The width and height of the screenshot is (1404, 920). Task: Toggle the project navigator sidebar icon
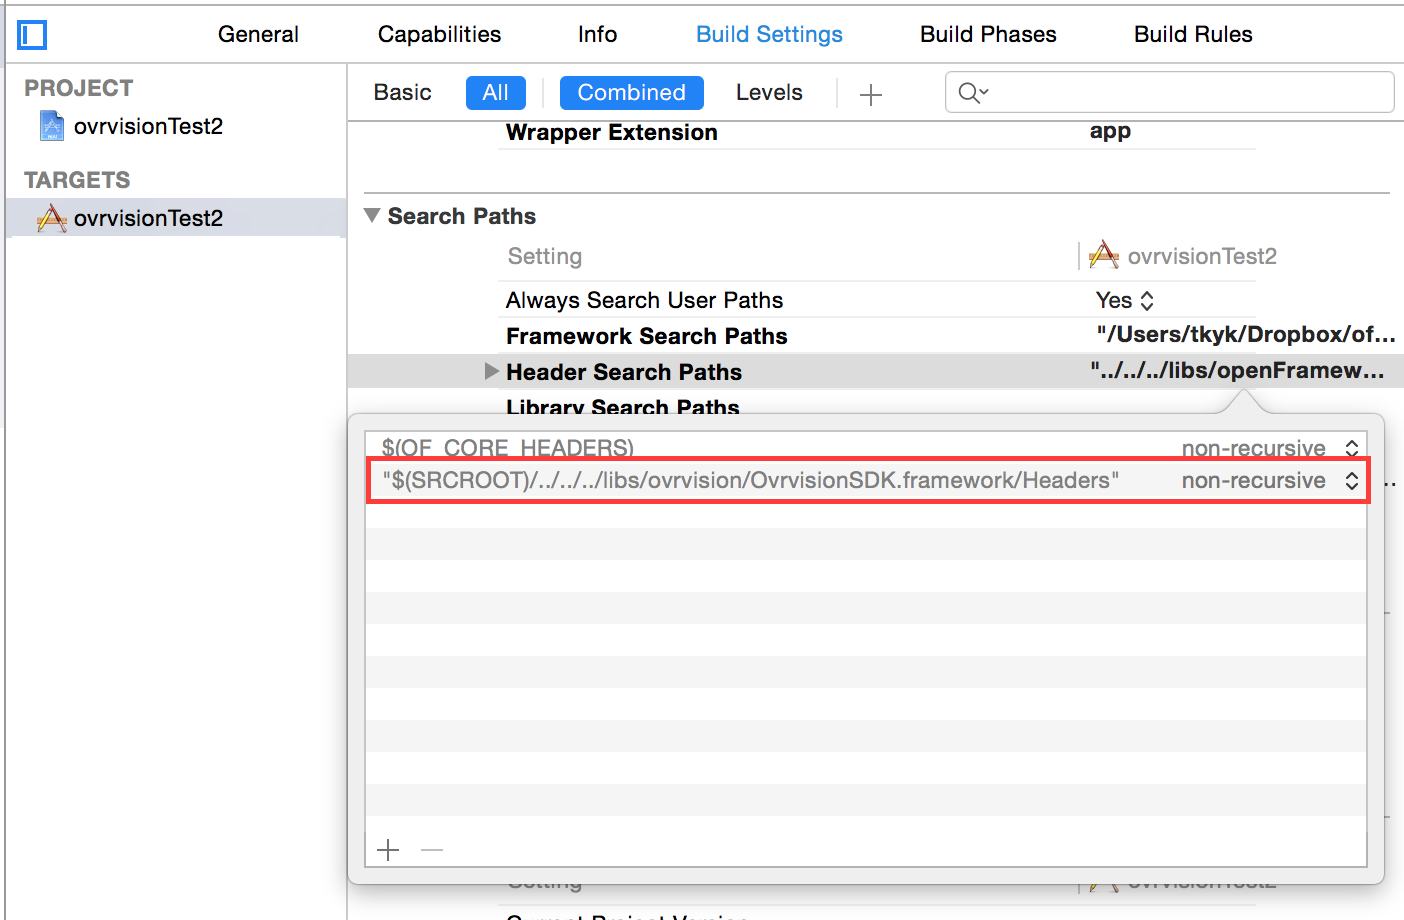point(32,35)
